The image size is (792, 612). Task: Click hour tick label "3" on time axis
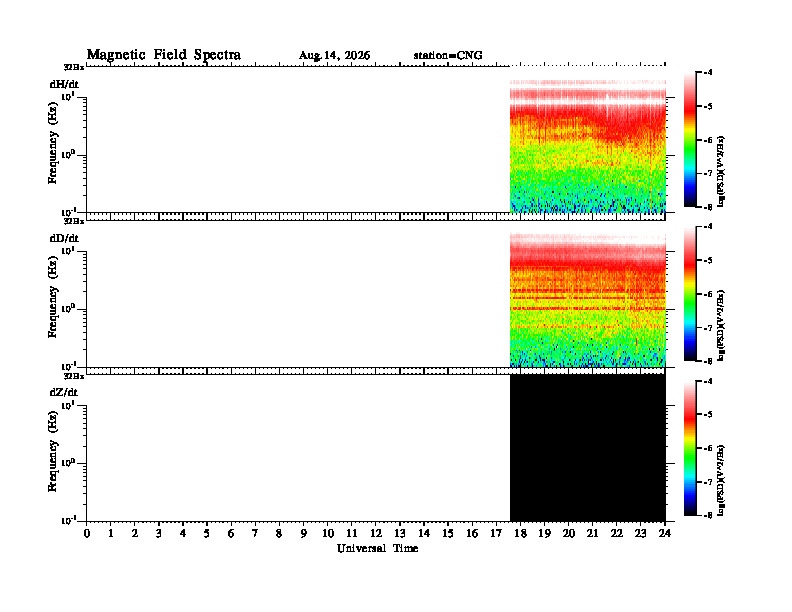159,534
